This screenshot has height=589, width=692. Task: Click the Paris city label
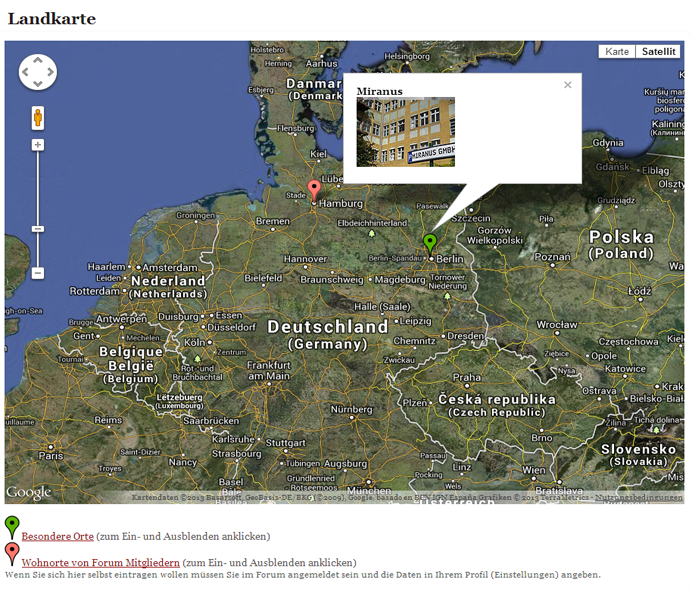click(51, 456)
